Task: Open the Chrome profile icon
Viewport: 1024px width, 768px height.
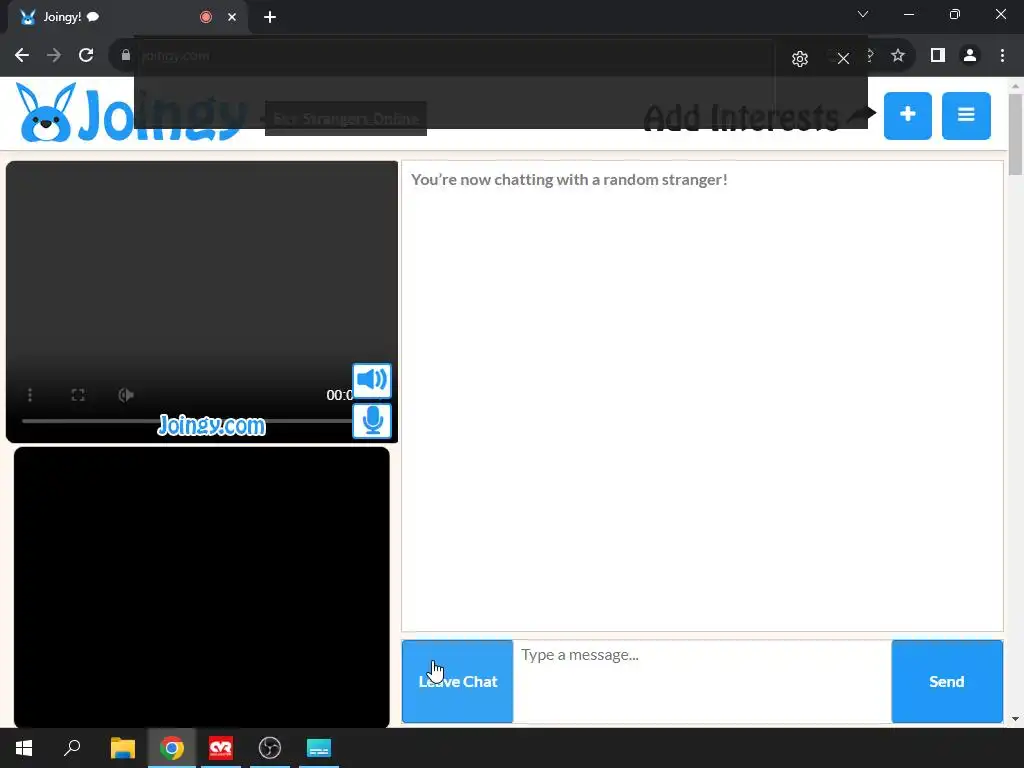Action: click(970, 56)
